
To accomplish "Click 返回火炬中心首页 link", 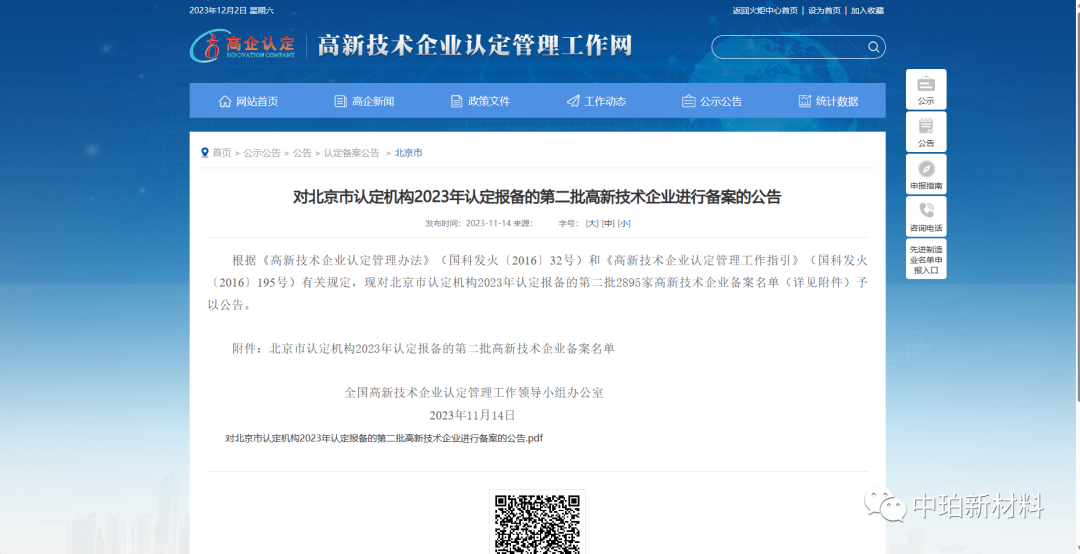I will tap(765, 10).
